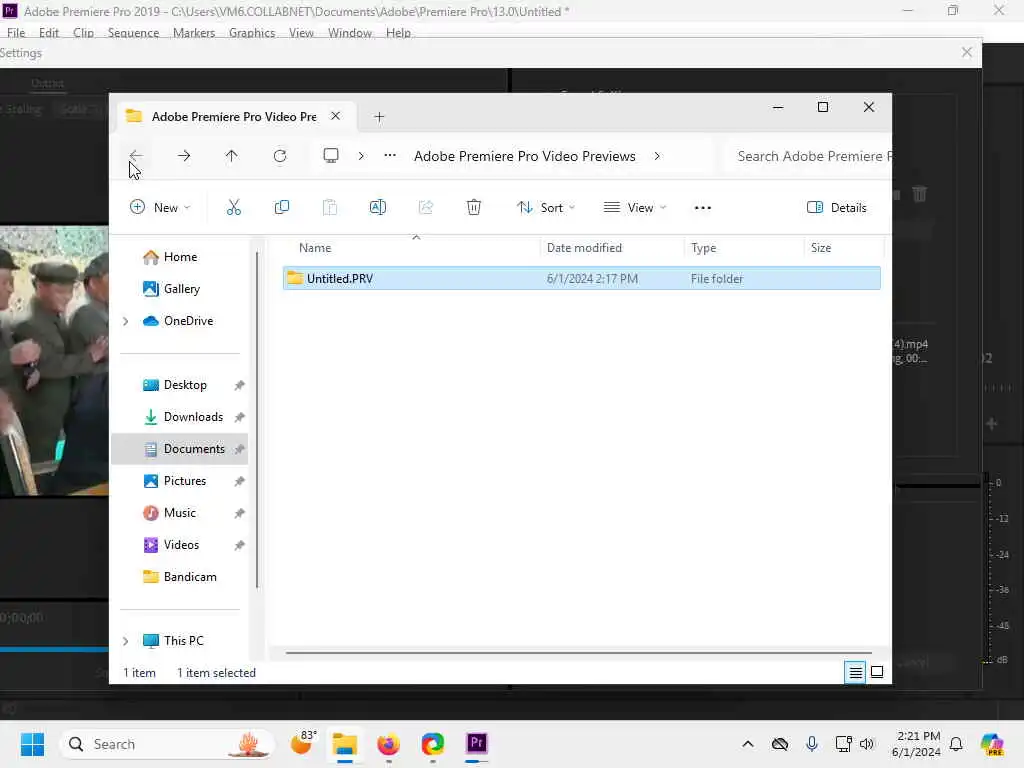Expand the This PC tree node
Image resolution: width=1024 pixels, height=768 pixels.
click(x=125, y=641)
